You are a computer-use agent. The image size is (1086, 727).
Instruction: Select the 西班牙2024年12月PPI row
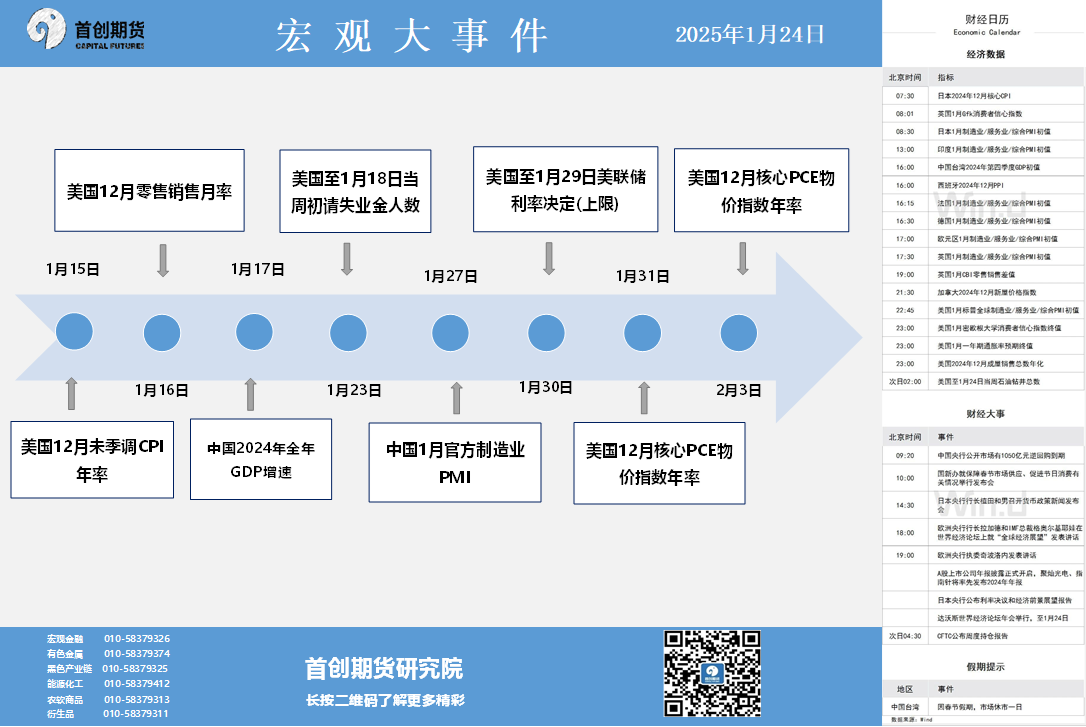(983, 186)
